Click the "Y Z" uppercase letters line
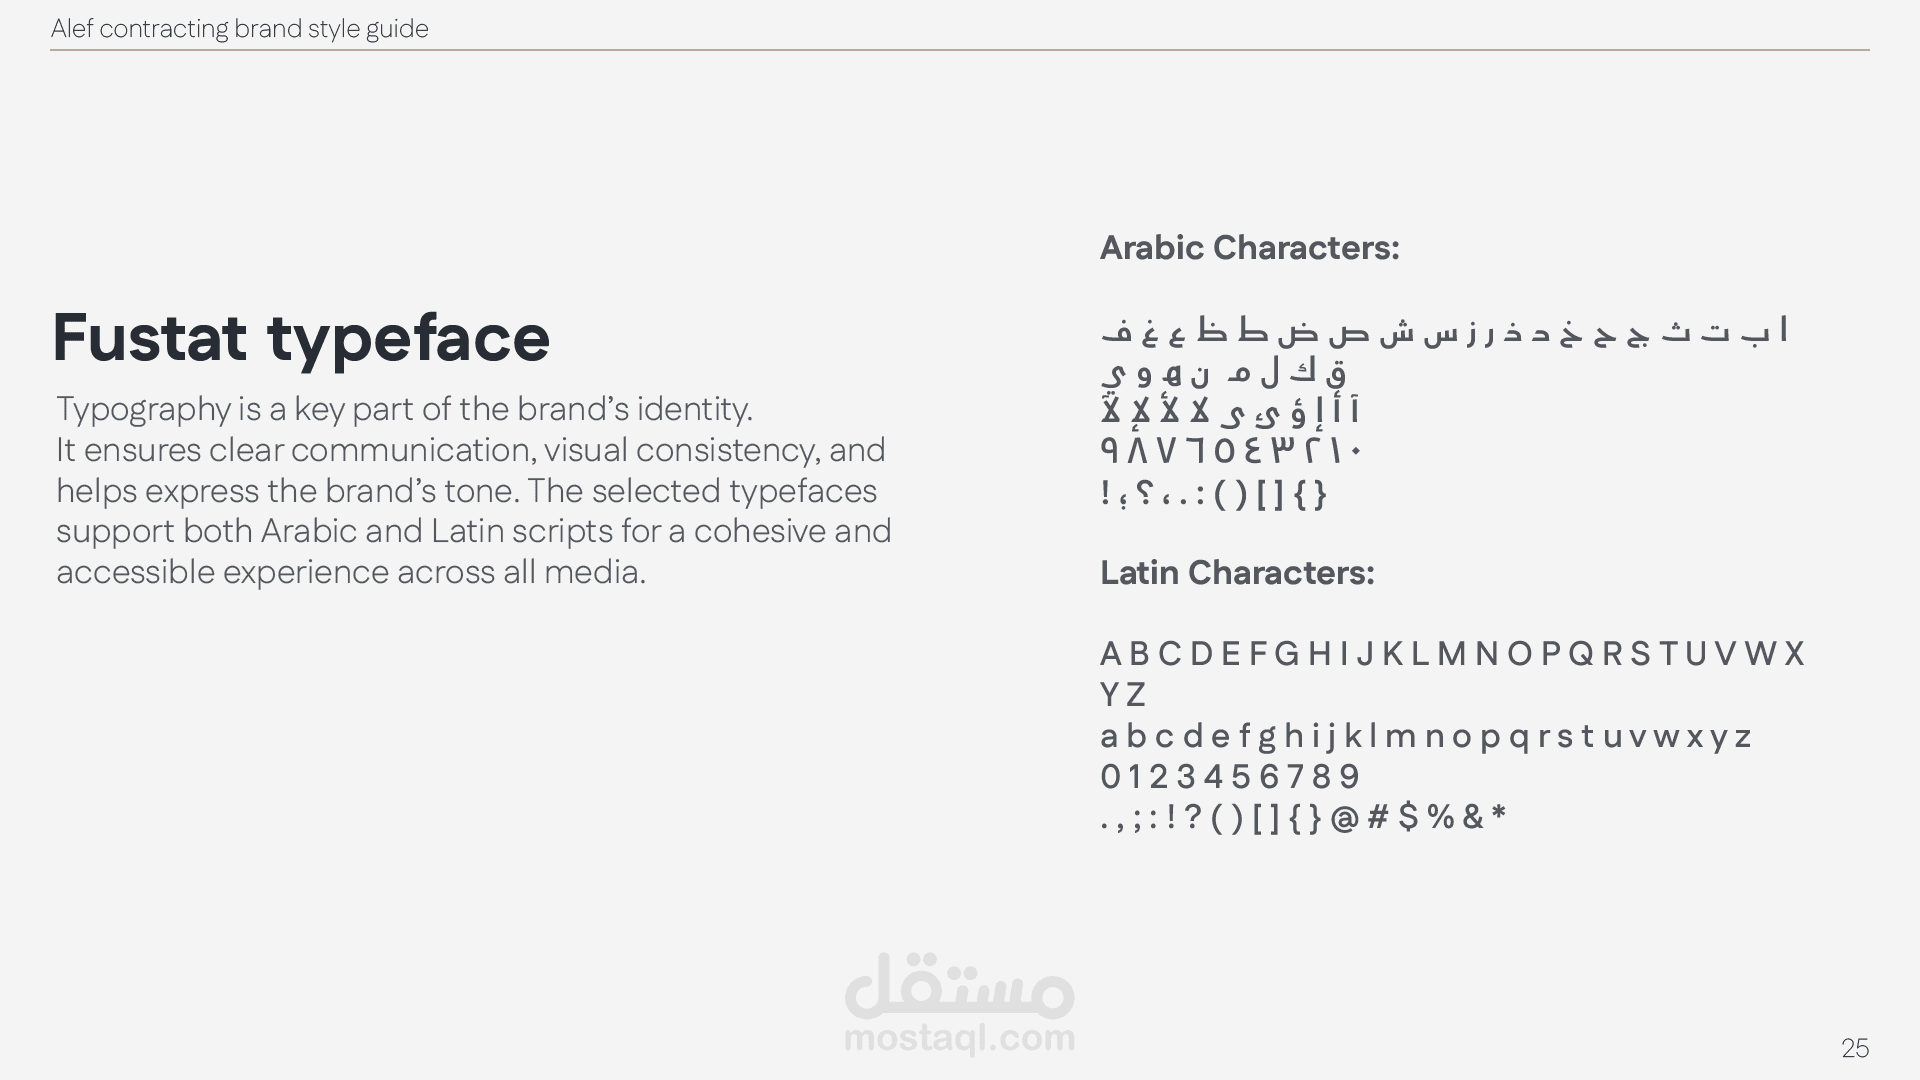This screenshot has height=1080, width=1920. [1123, 695]
